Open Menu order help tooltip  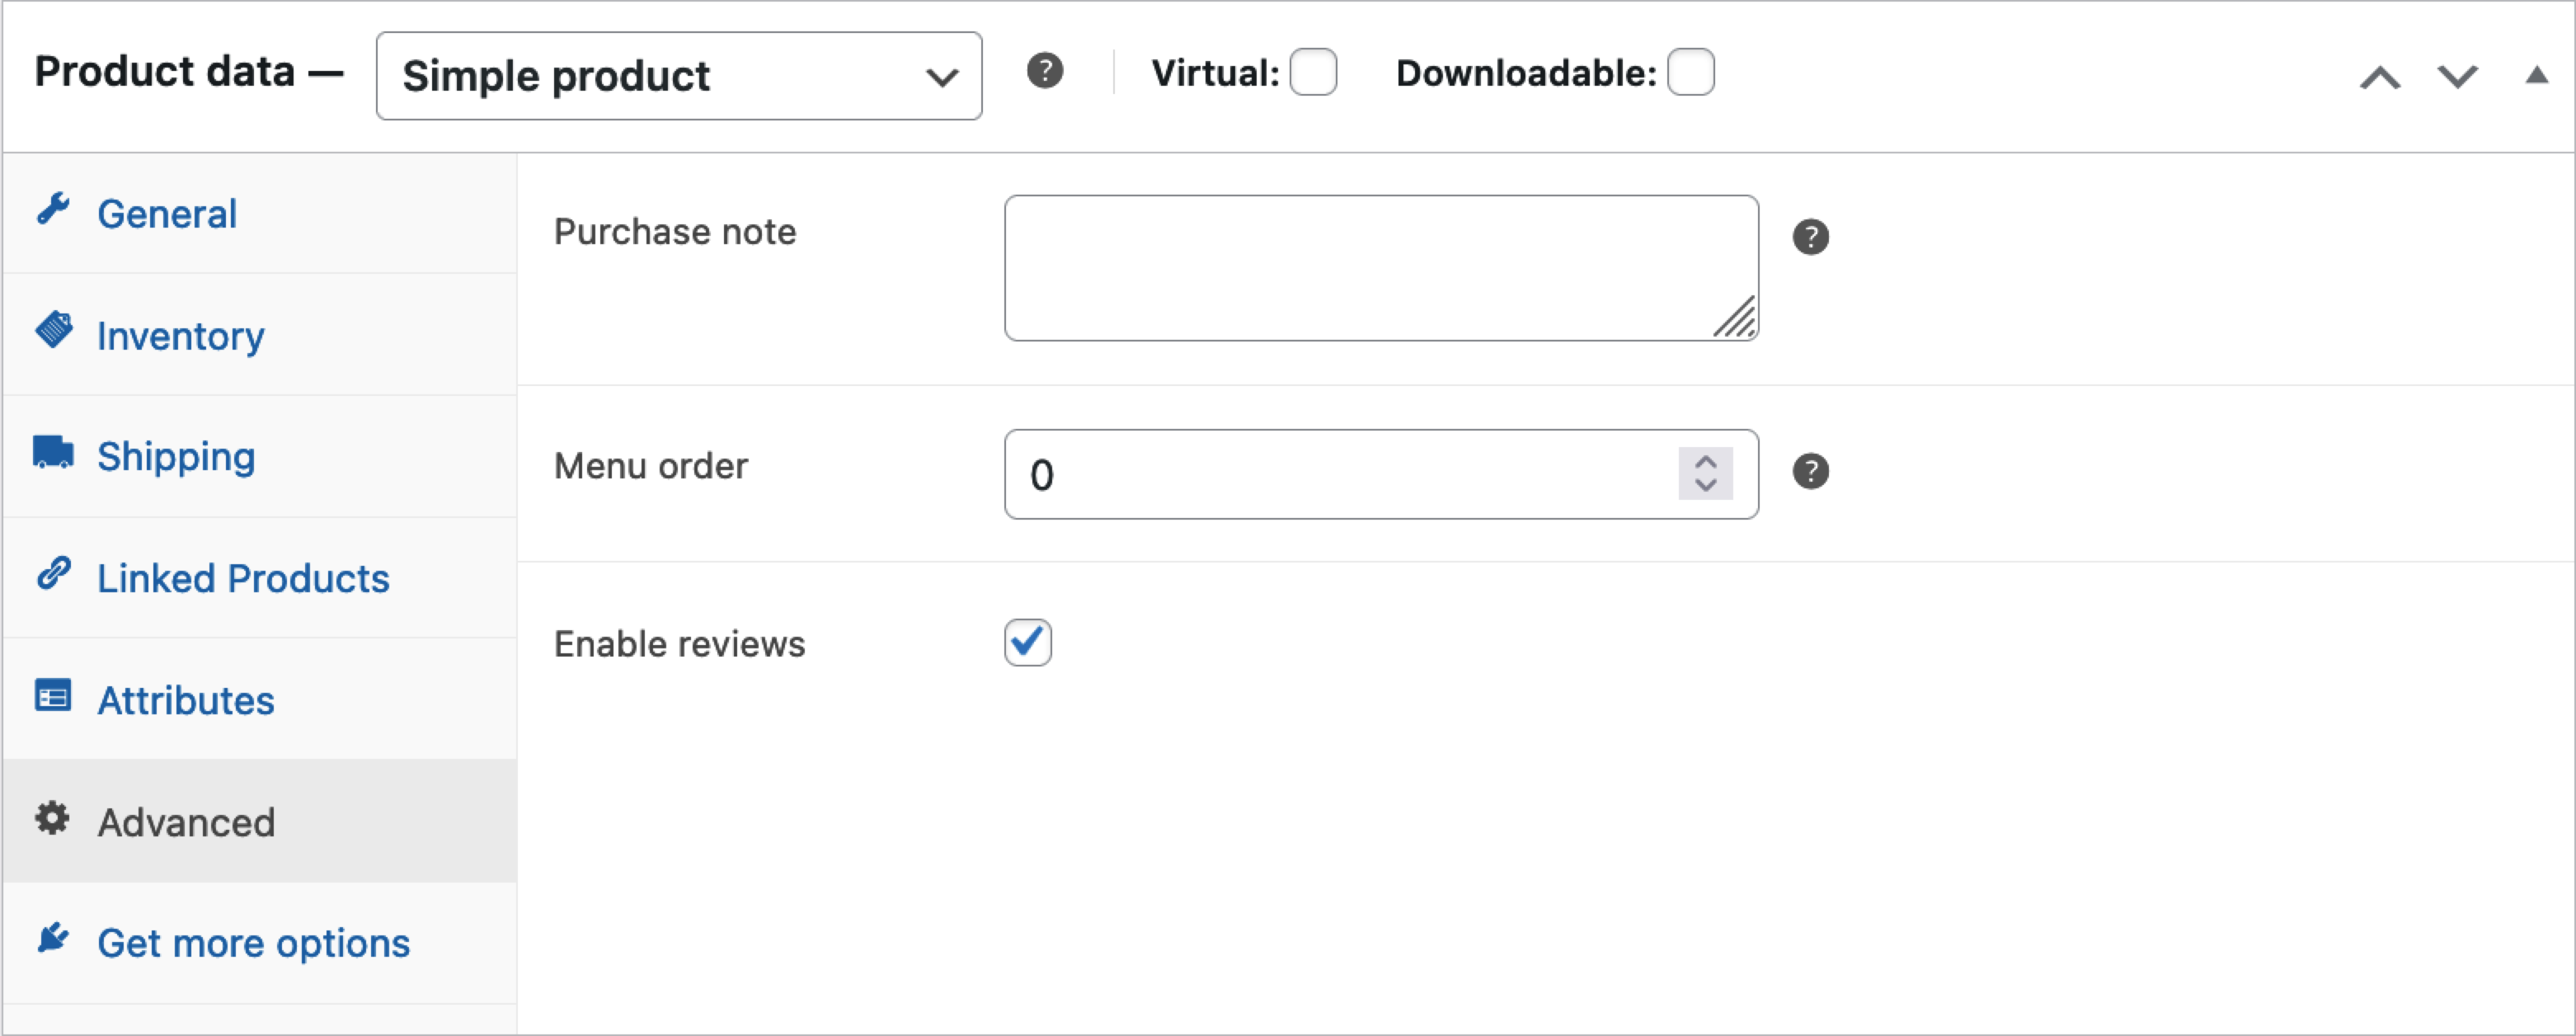pyautogui.click(x=1812, y=470)
